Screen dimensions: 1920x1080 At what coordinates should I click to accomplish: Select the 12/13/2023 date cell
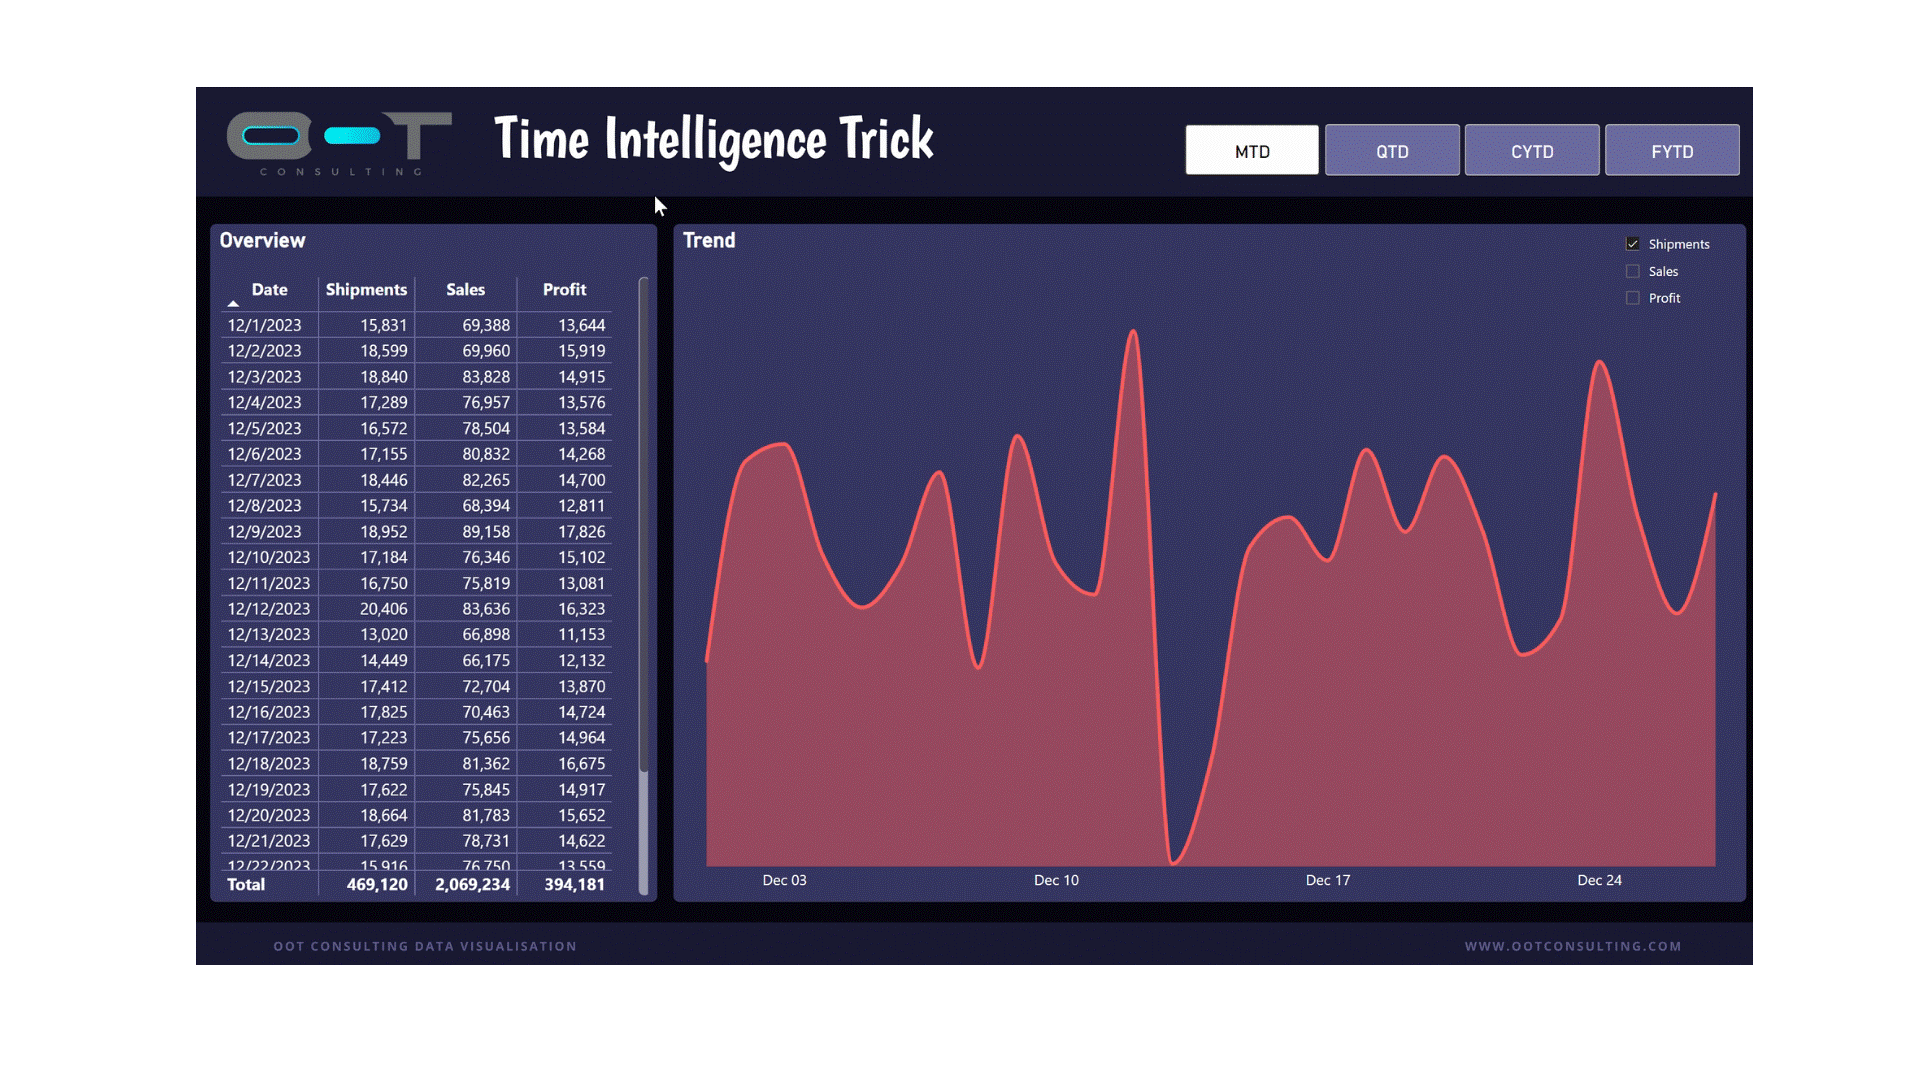click(268, 635)
